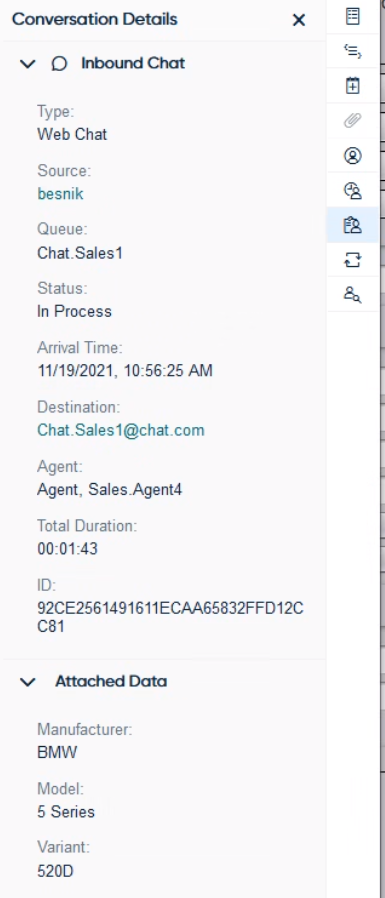385x898 pixels.
Task: Collapse the Attached Data section chevron
Action: [28, 682]
